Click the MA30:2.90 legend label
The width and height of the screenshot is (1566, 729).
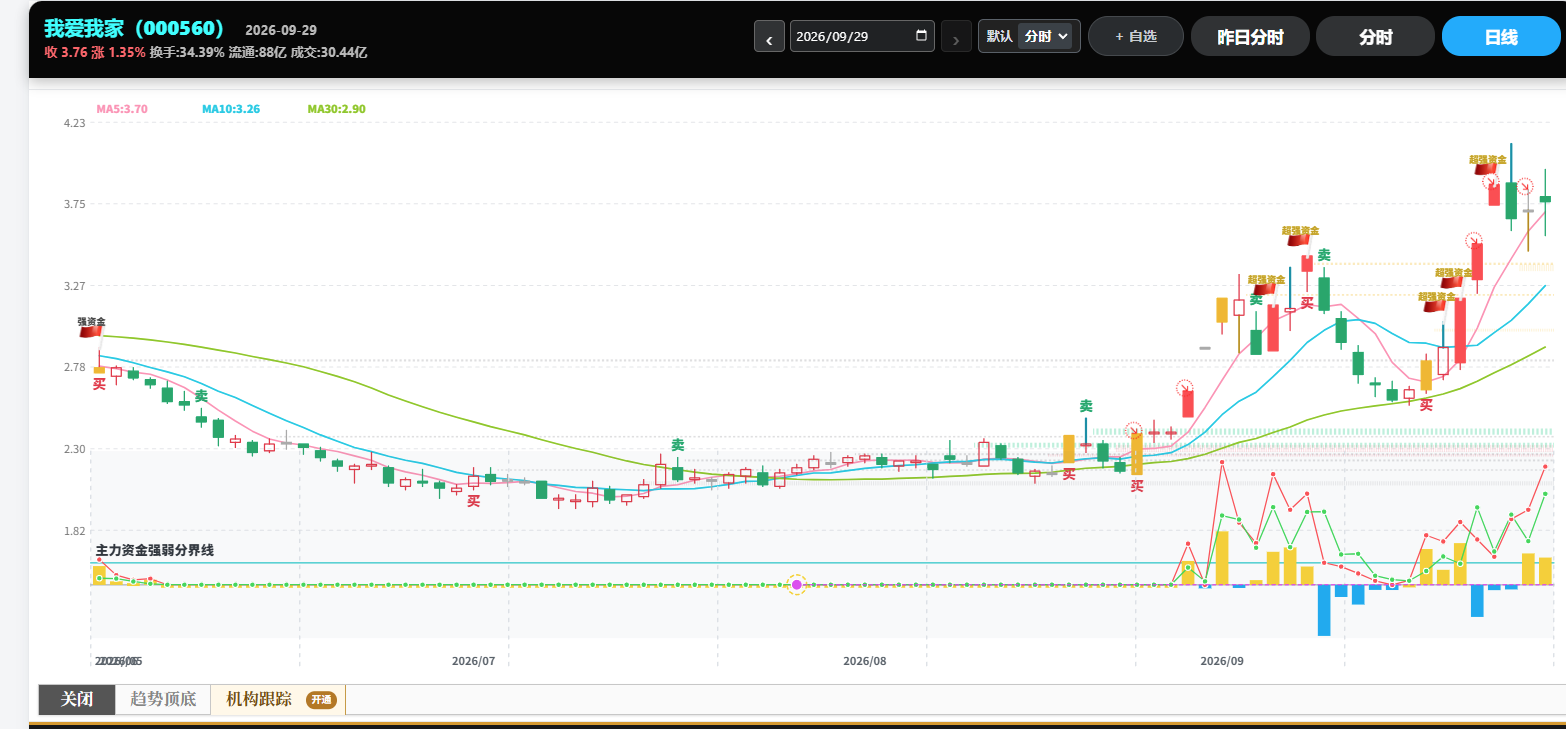[336, 109]
